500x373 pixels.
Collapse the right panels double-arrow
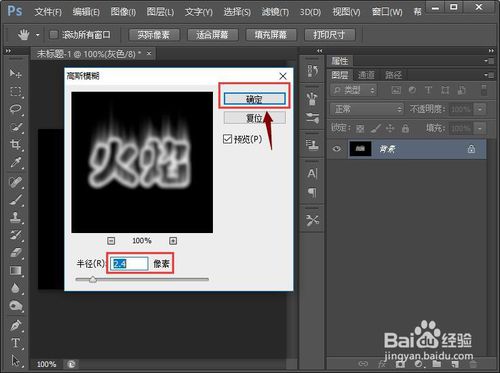point(491,51)
